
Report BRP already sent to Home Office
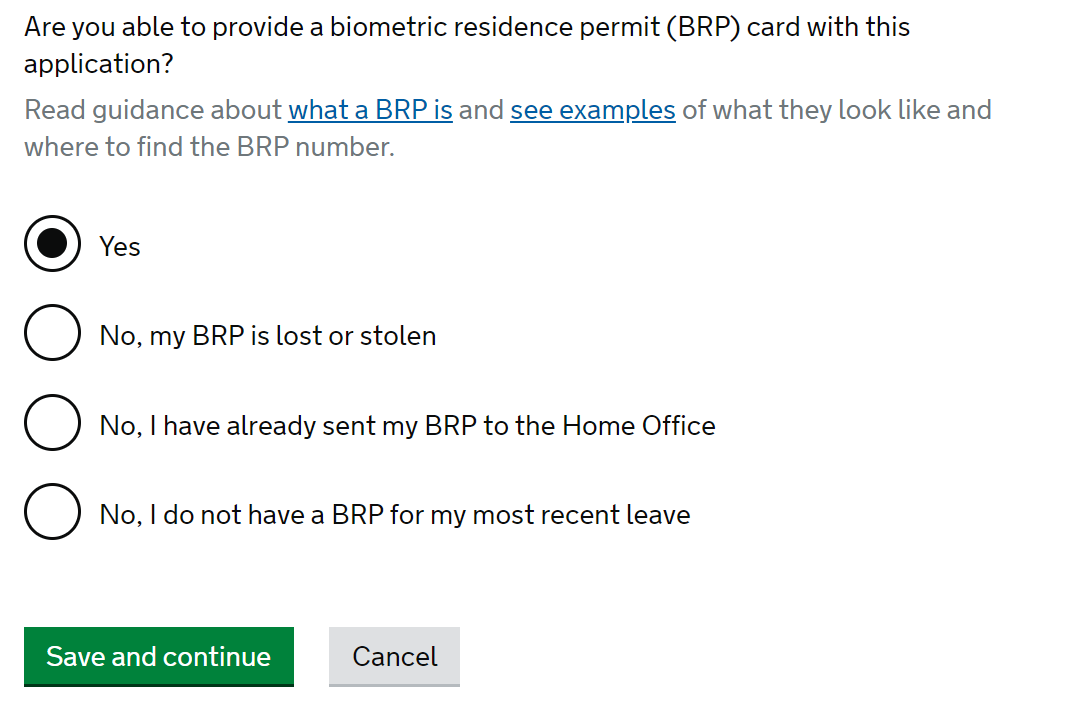[52, 423]
